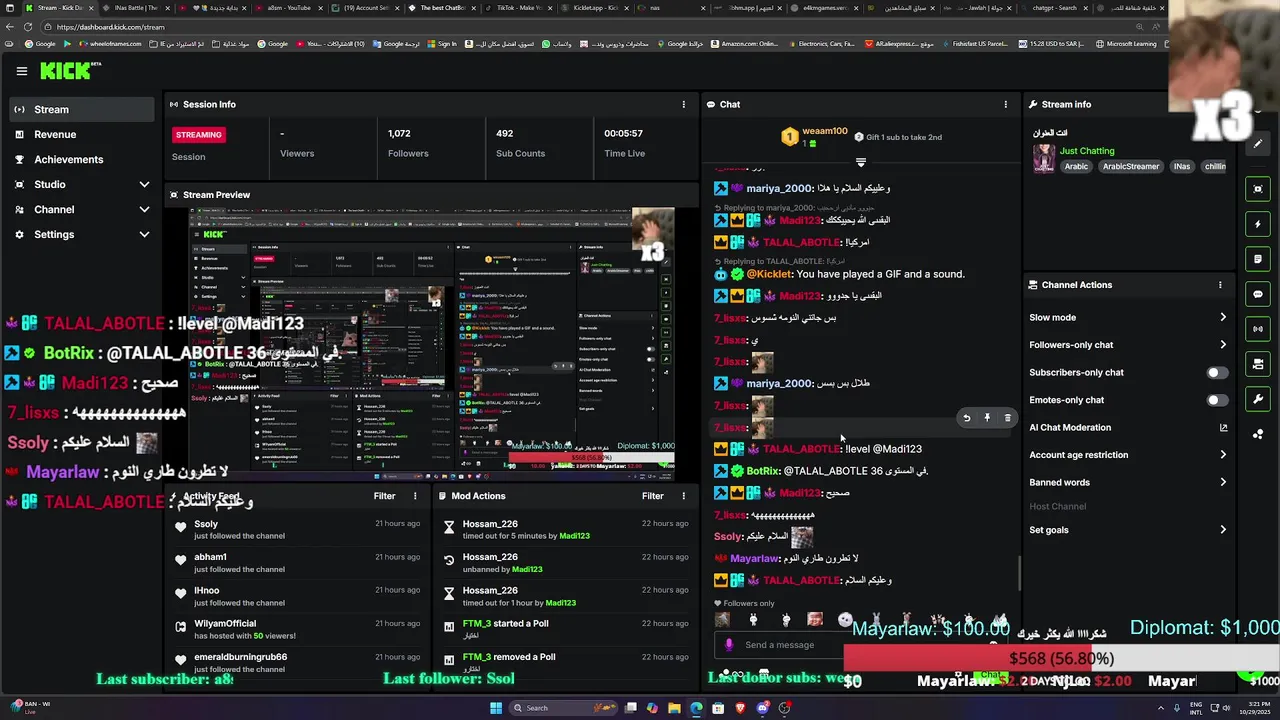The image size is (1280, 720).
Task: Toggle Subscribers-only chat switch
Action: [x=1216, y=373]
